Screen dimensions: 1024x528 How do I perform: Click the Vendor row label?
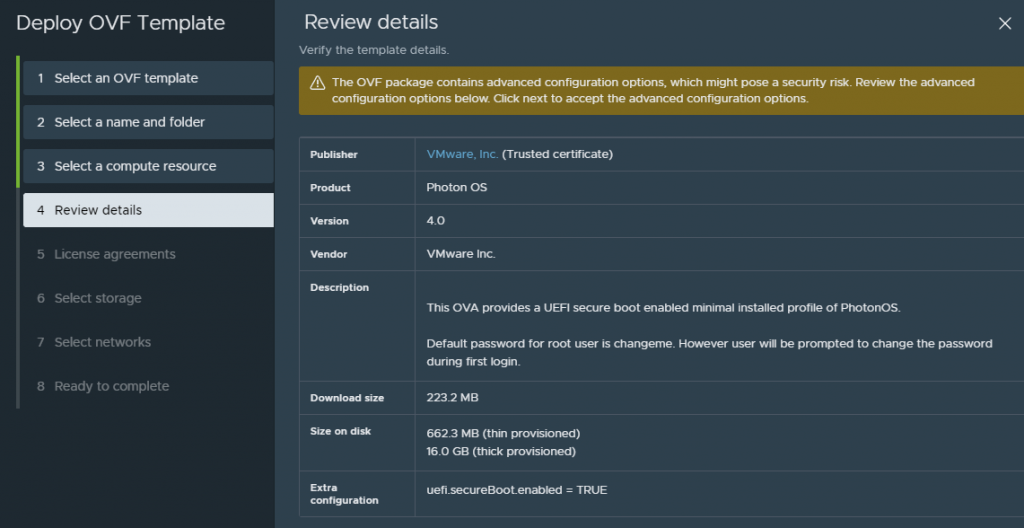[328, 254]
